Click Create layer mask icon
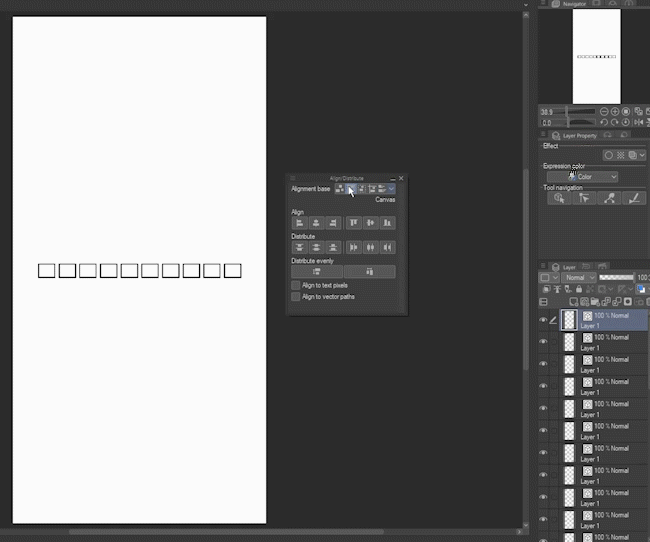This screenshot has height=542, width=650. point(628,302)
